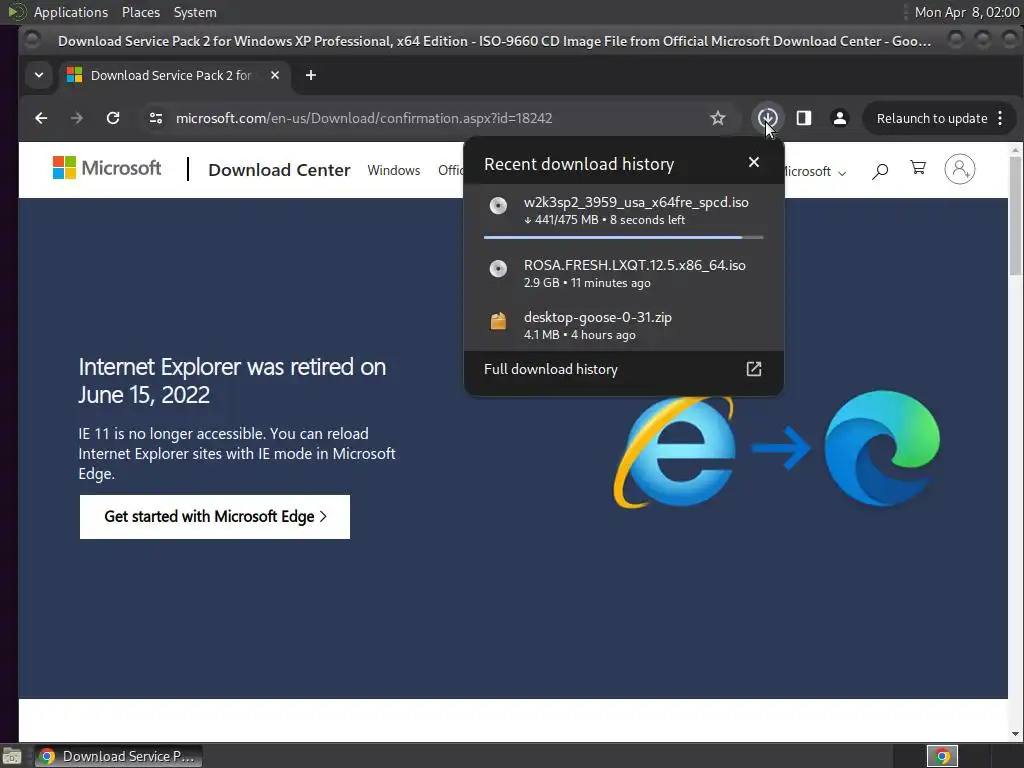Viewport: 1024px width, 768px height.
Task: Click the w2k3sp2 download progress bar
Action: 624,237
